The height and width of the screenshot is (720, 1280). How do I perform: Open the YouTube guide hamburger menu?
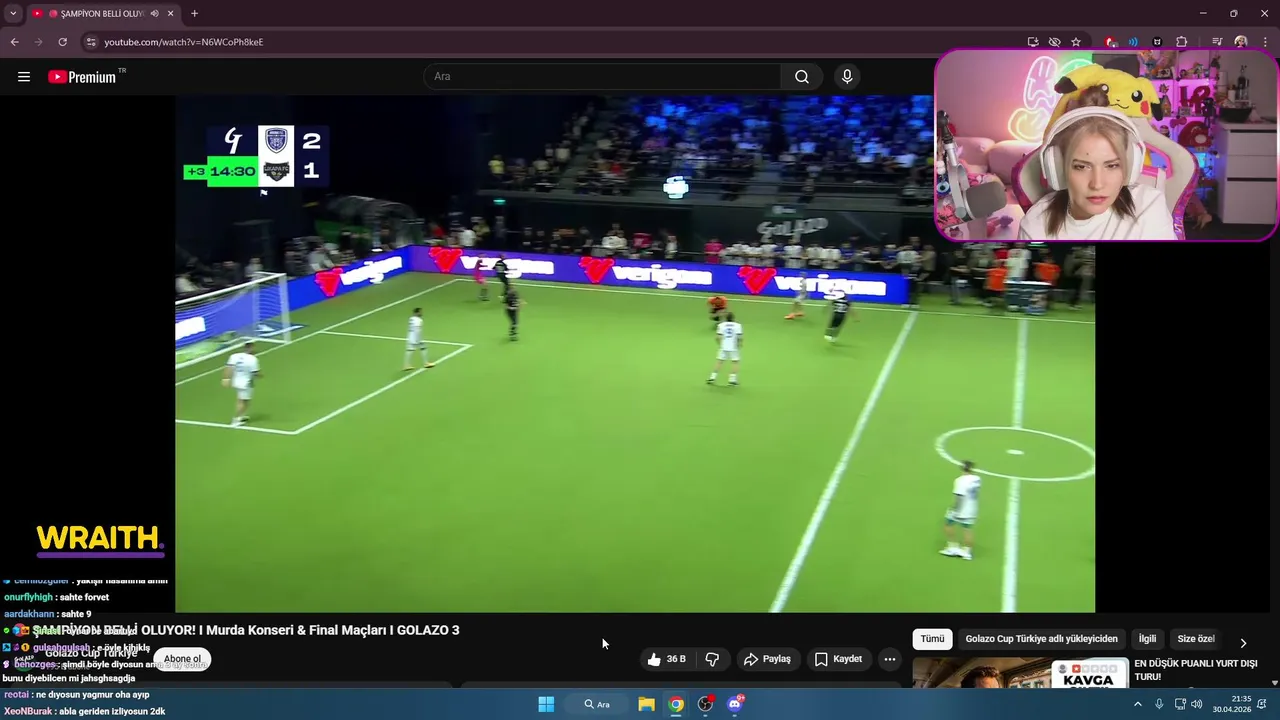pos(24,77)
